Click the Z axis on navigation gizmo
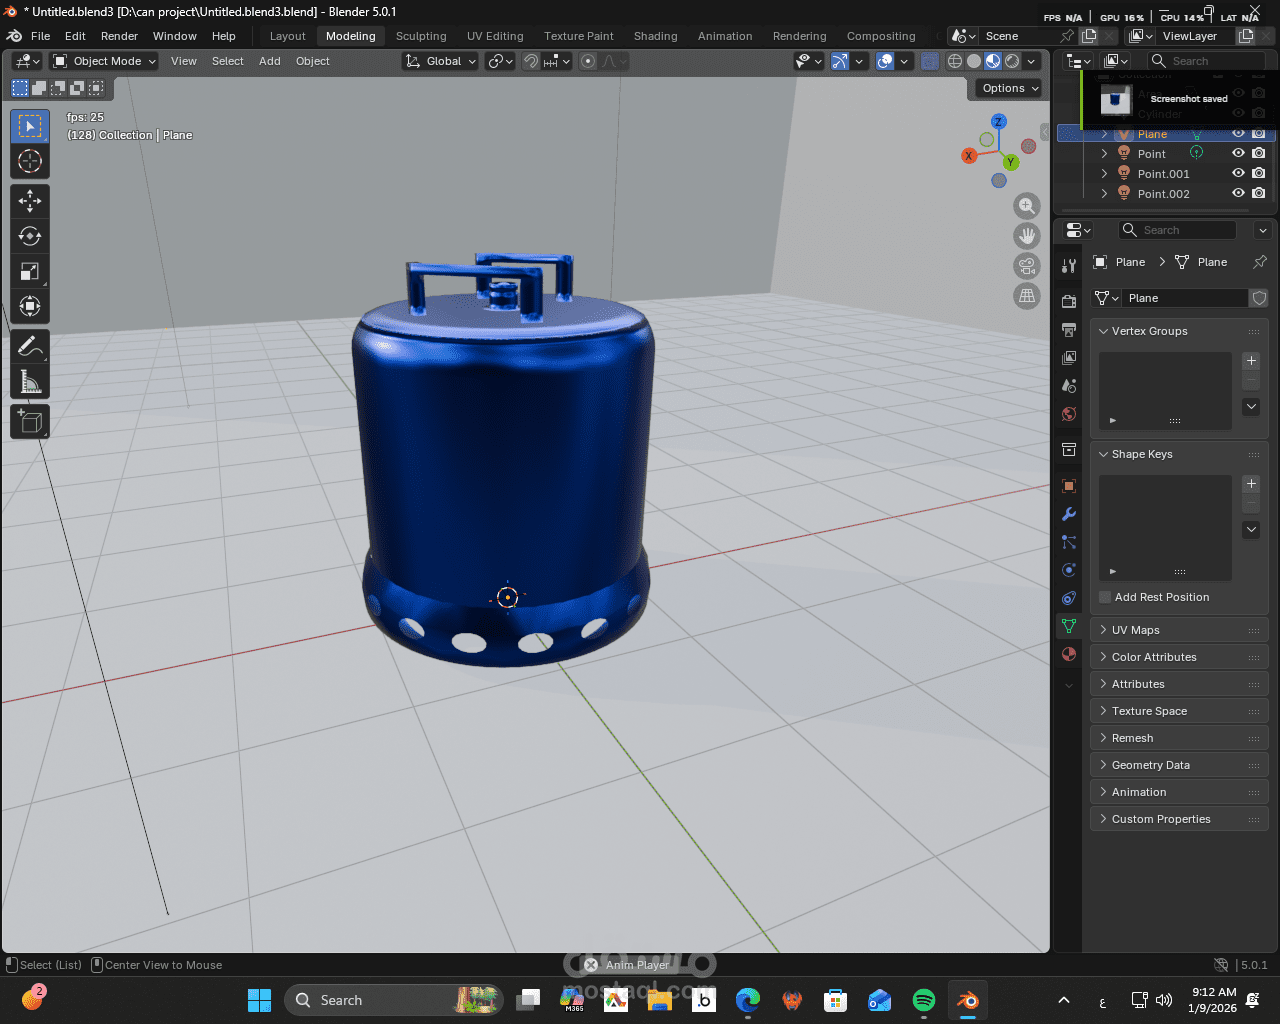This screenshot has width=1280, height=1024. coord(999,121)
